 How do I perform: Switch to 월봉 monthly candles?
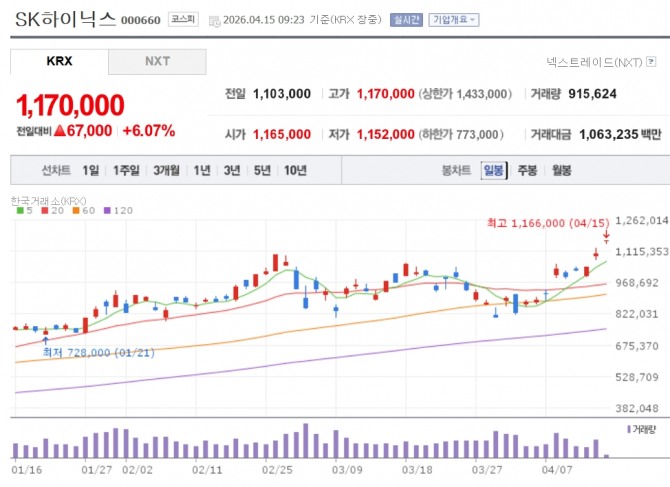point(561,170)
